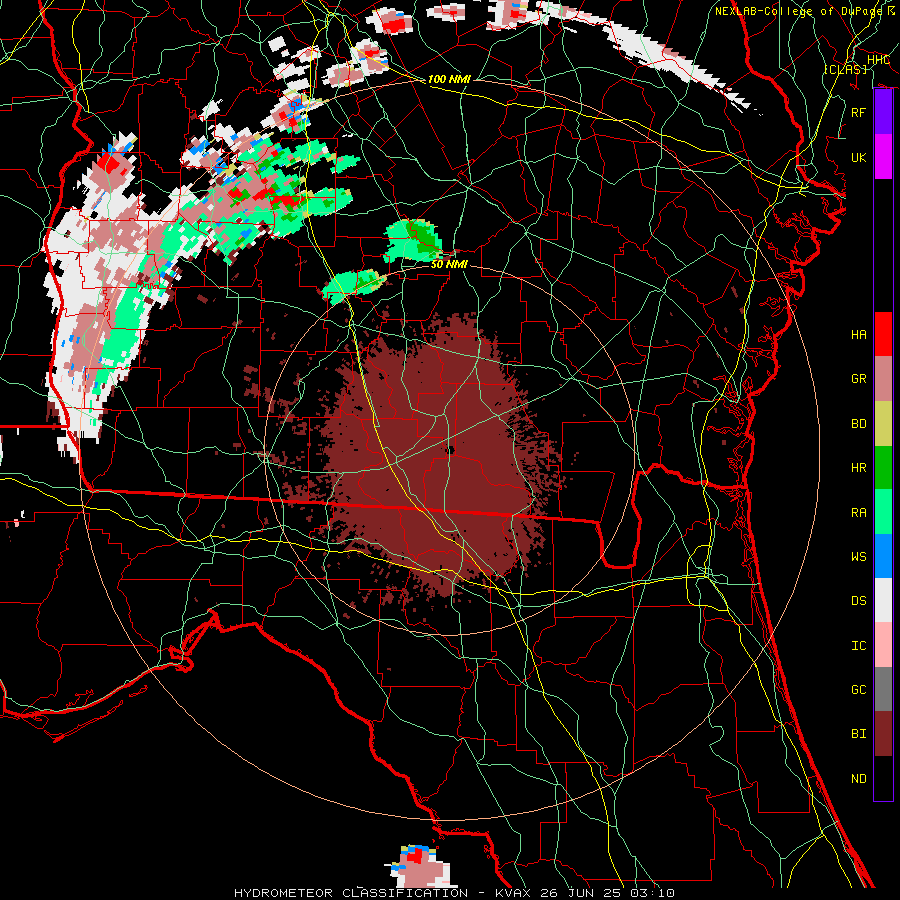Click the "BI" legend label
900x900 pixels.
859,734
